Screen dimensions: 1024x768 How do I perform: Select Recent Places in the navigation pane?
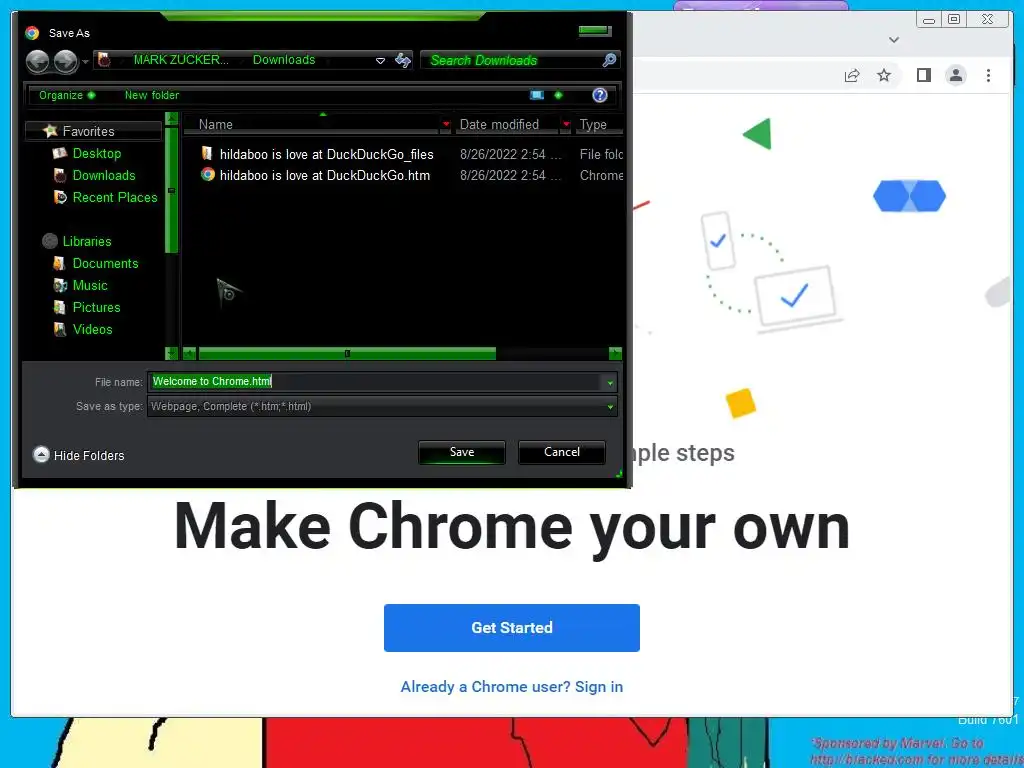pos(115,197)
